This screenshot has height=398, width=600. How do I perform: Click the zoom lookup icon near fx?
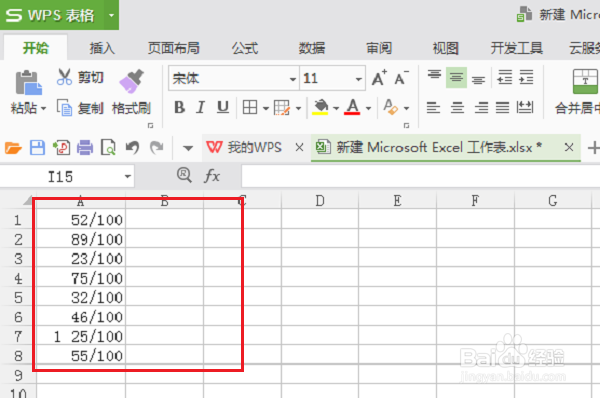pos(184,176)
